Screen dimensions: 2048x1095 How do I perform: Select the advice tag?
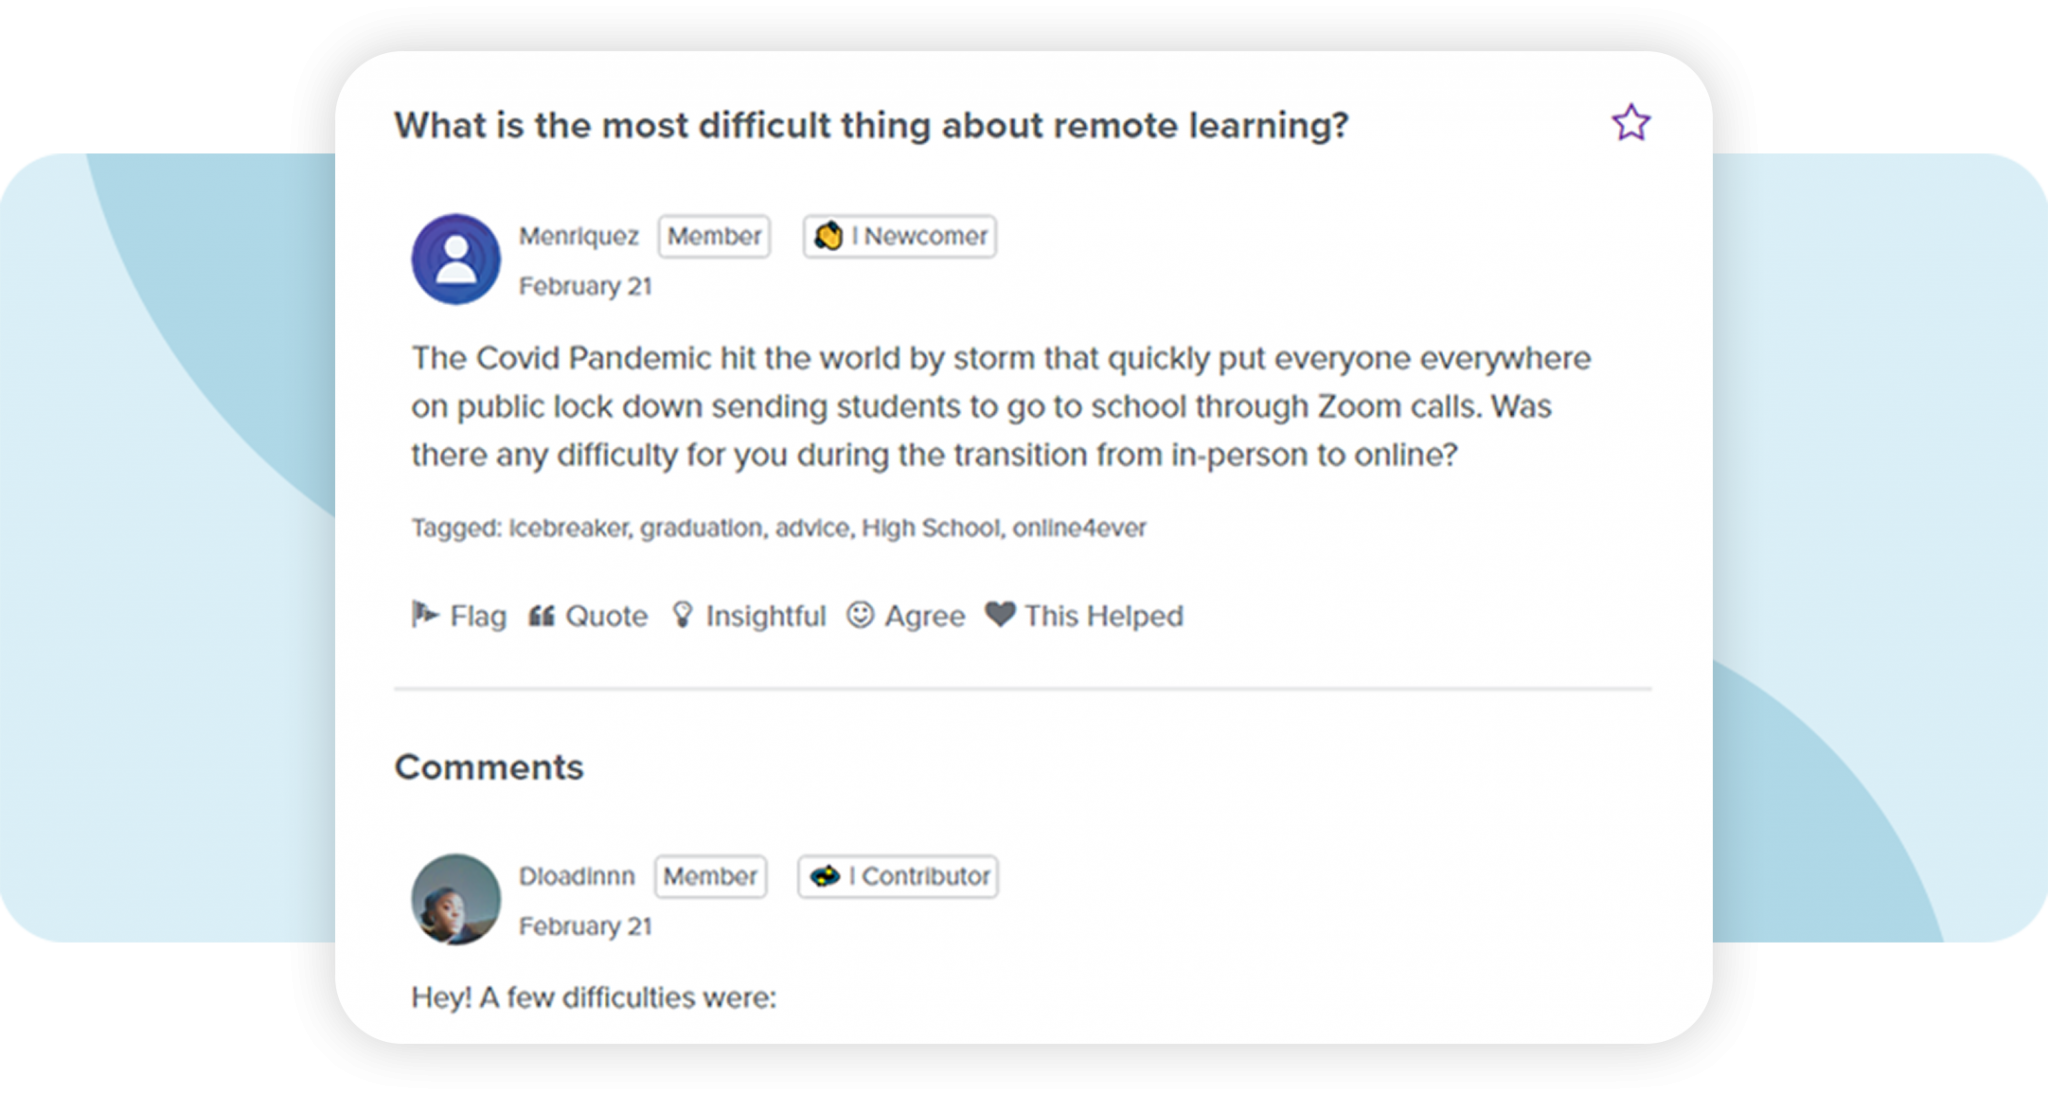point(812,528)
